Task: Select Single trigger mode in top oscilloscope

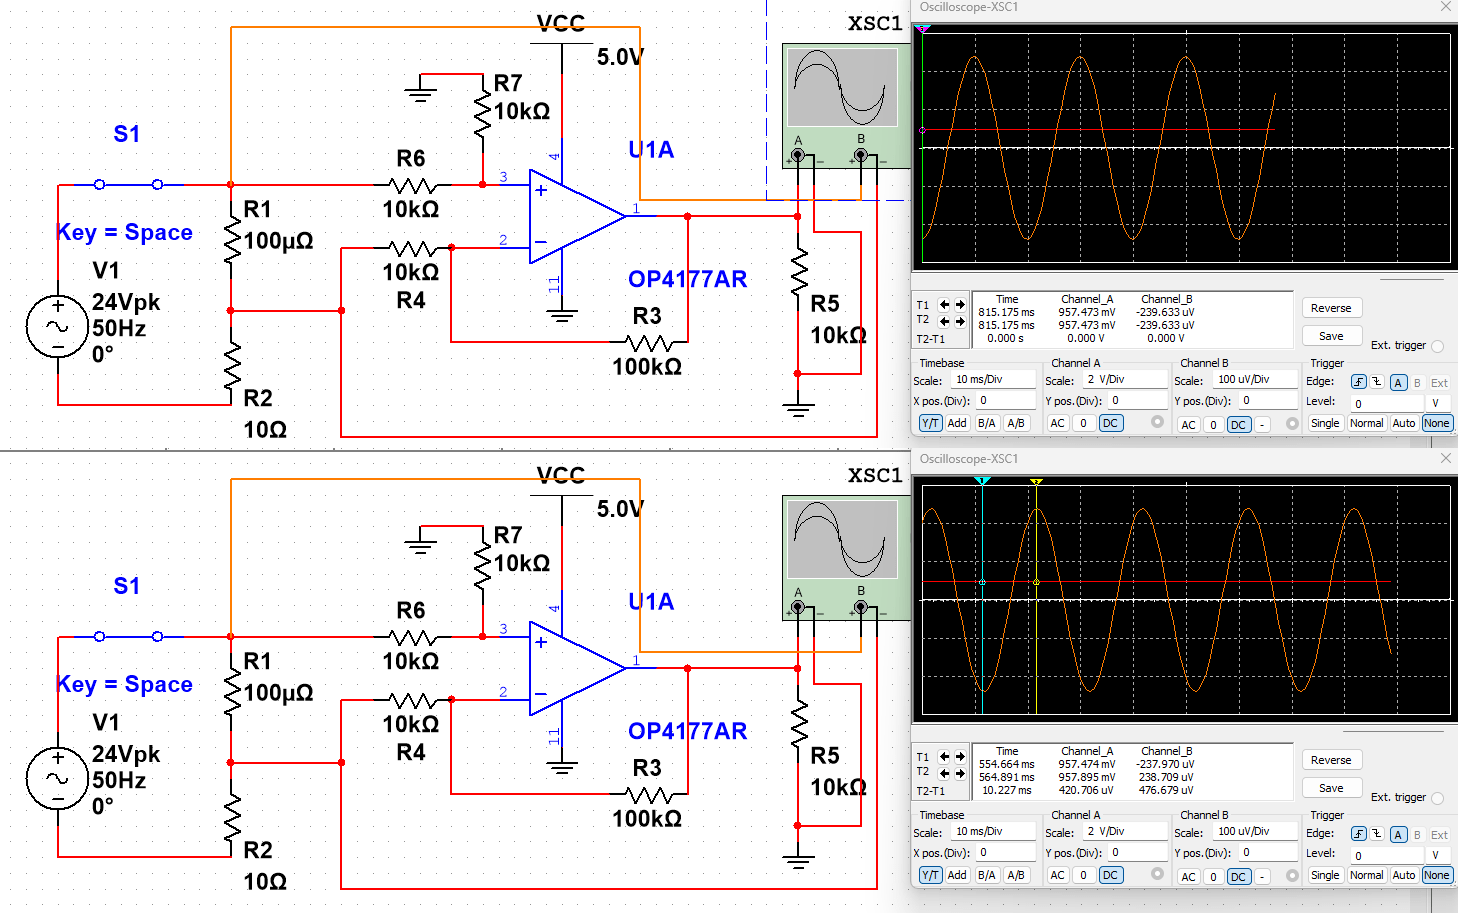Action: (1325, 422)
